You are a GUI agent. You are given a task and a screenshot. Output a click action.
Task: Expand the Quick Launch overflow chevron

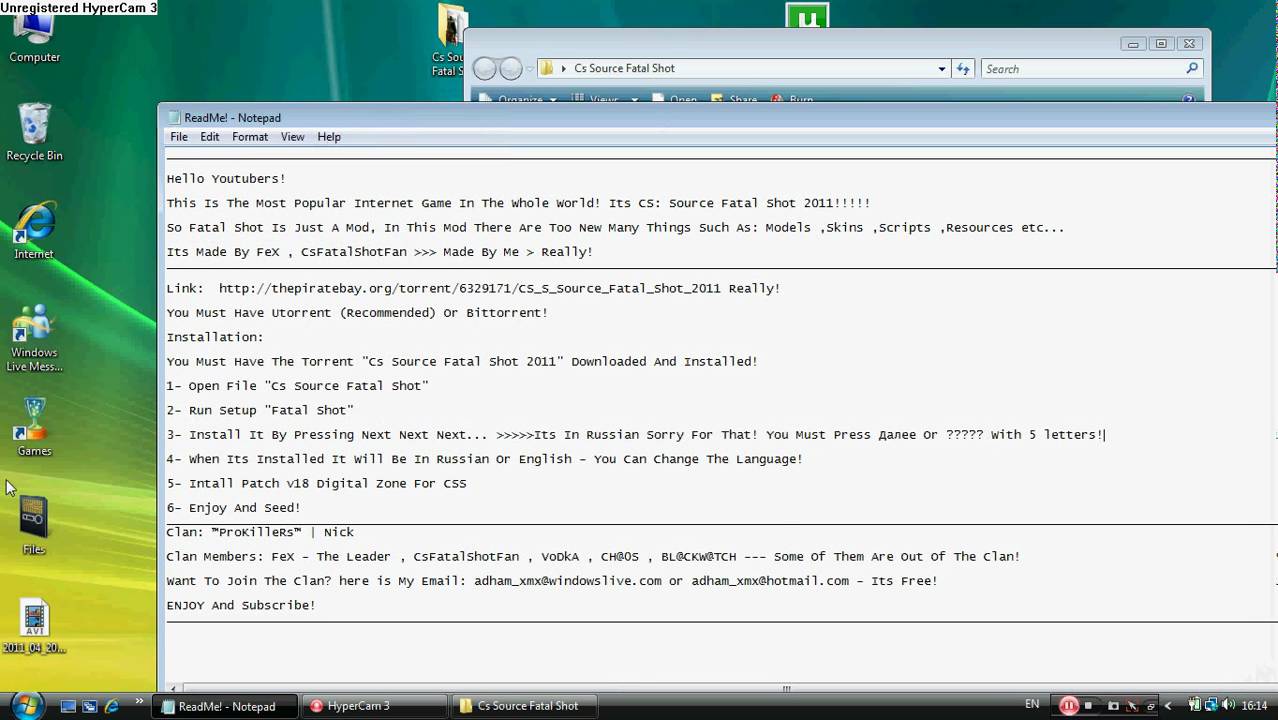[139, 701]
